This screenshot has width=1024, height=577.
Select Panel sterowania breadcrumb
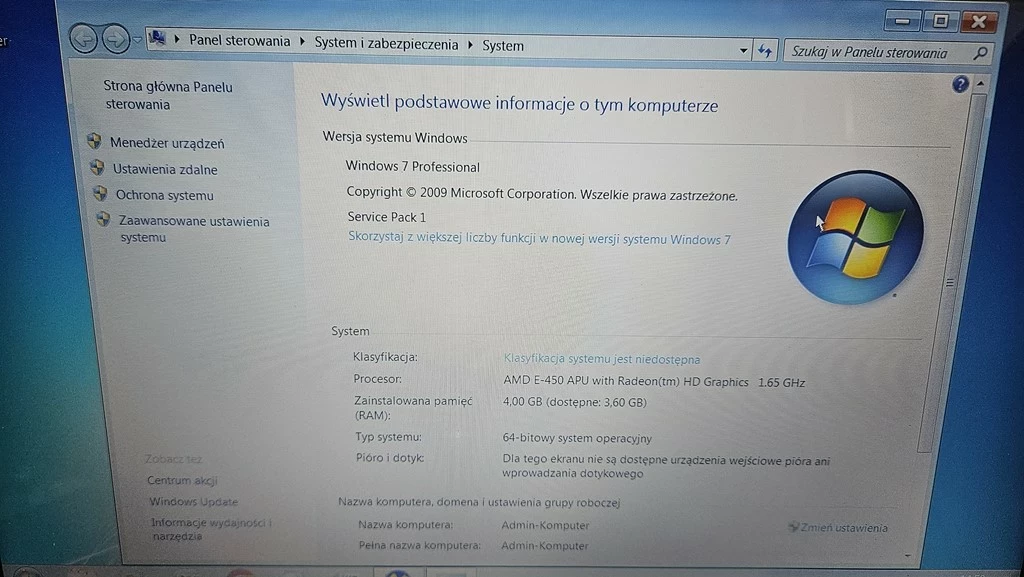(x=239, y=40)
